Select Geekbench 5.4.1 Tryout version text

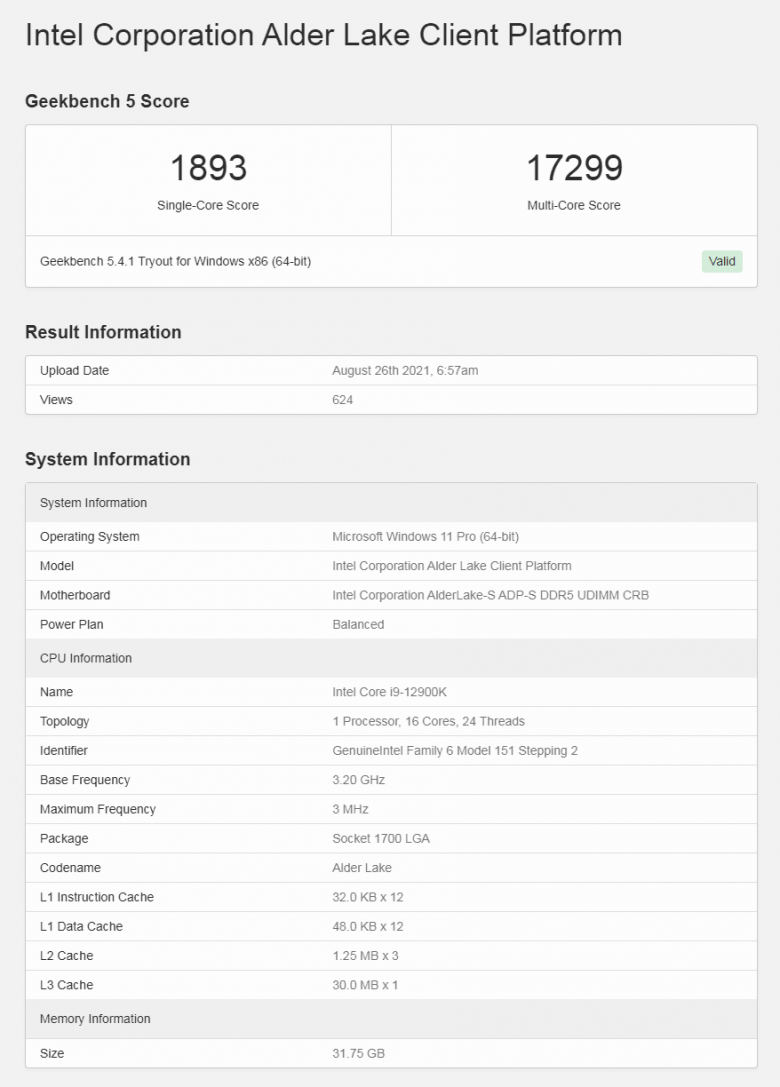tap(175, 261)
